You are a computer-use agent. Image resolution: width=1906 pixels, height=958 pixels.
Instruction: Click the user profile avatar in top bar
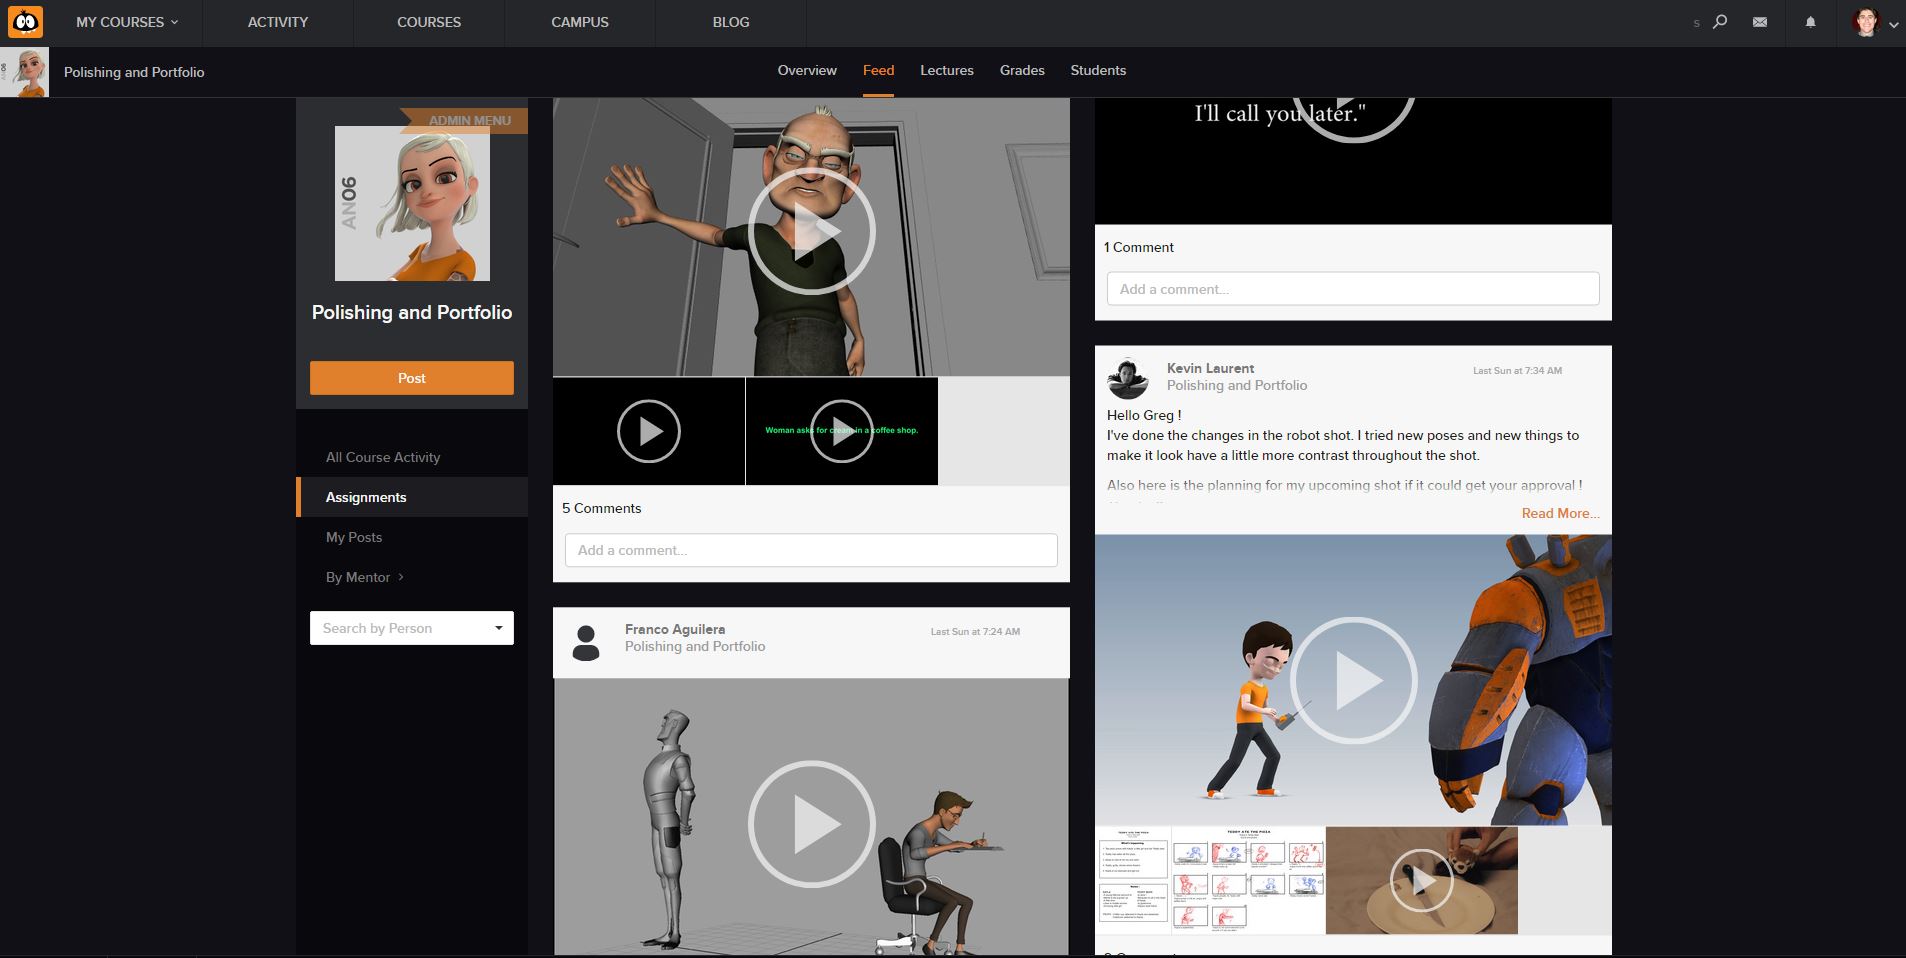point(1866,22)
